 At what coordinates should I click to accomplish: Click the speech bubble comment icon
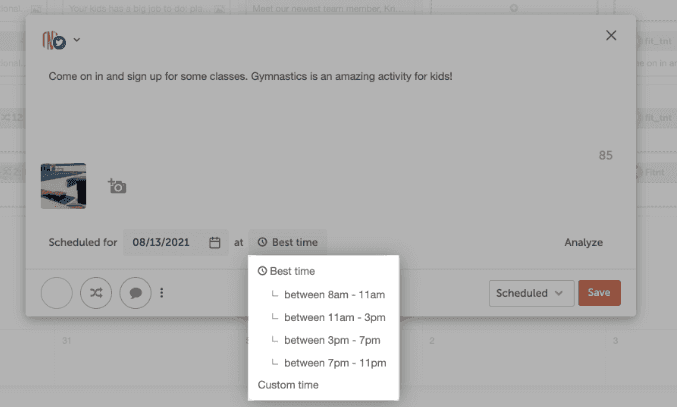(x=135, y=293)
